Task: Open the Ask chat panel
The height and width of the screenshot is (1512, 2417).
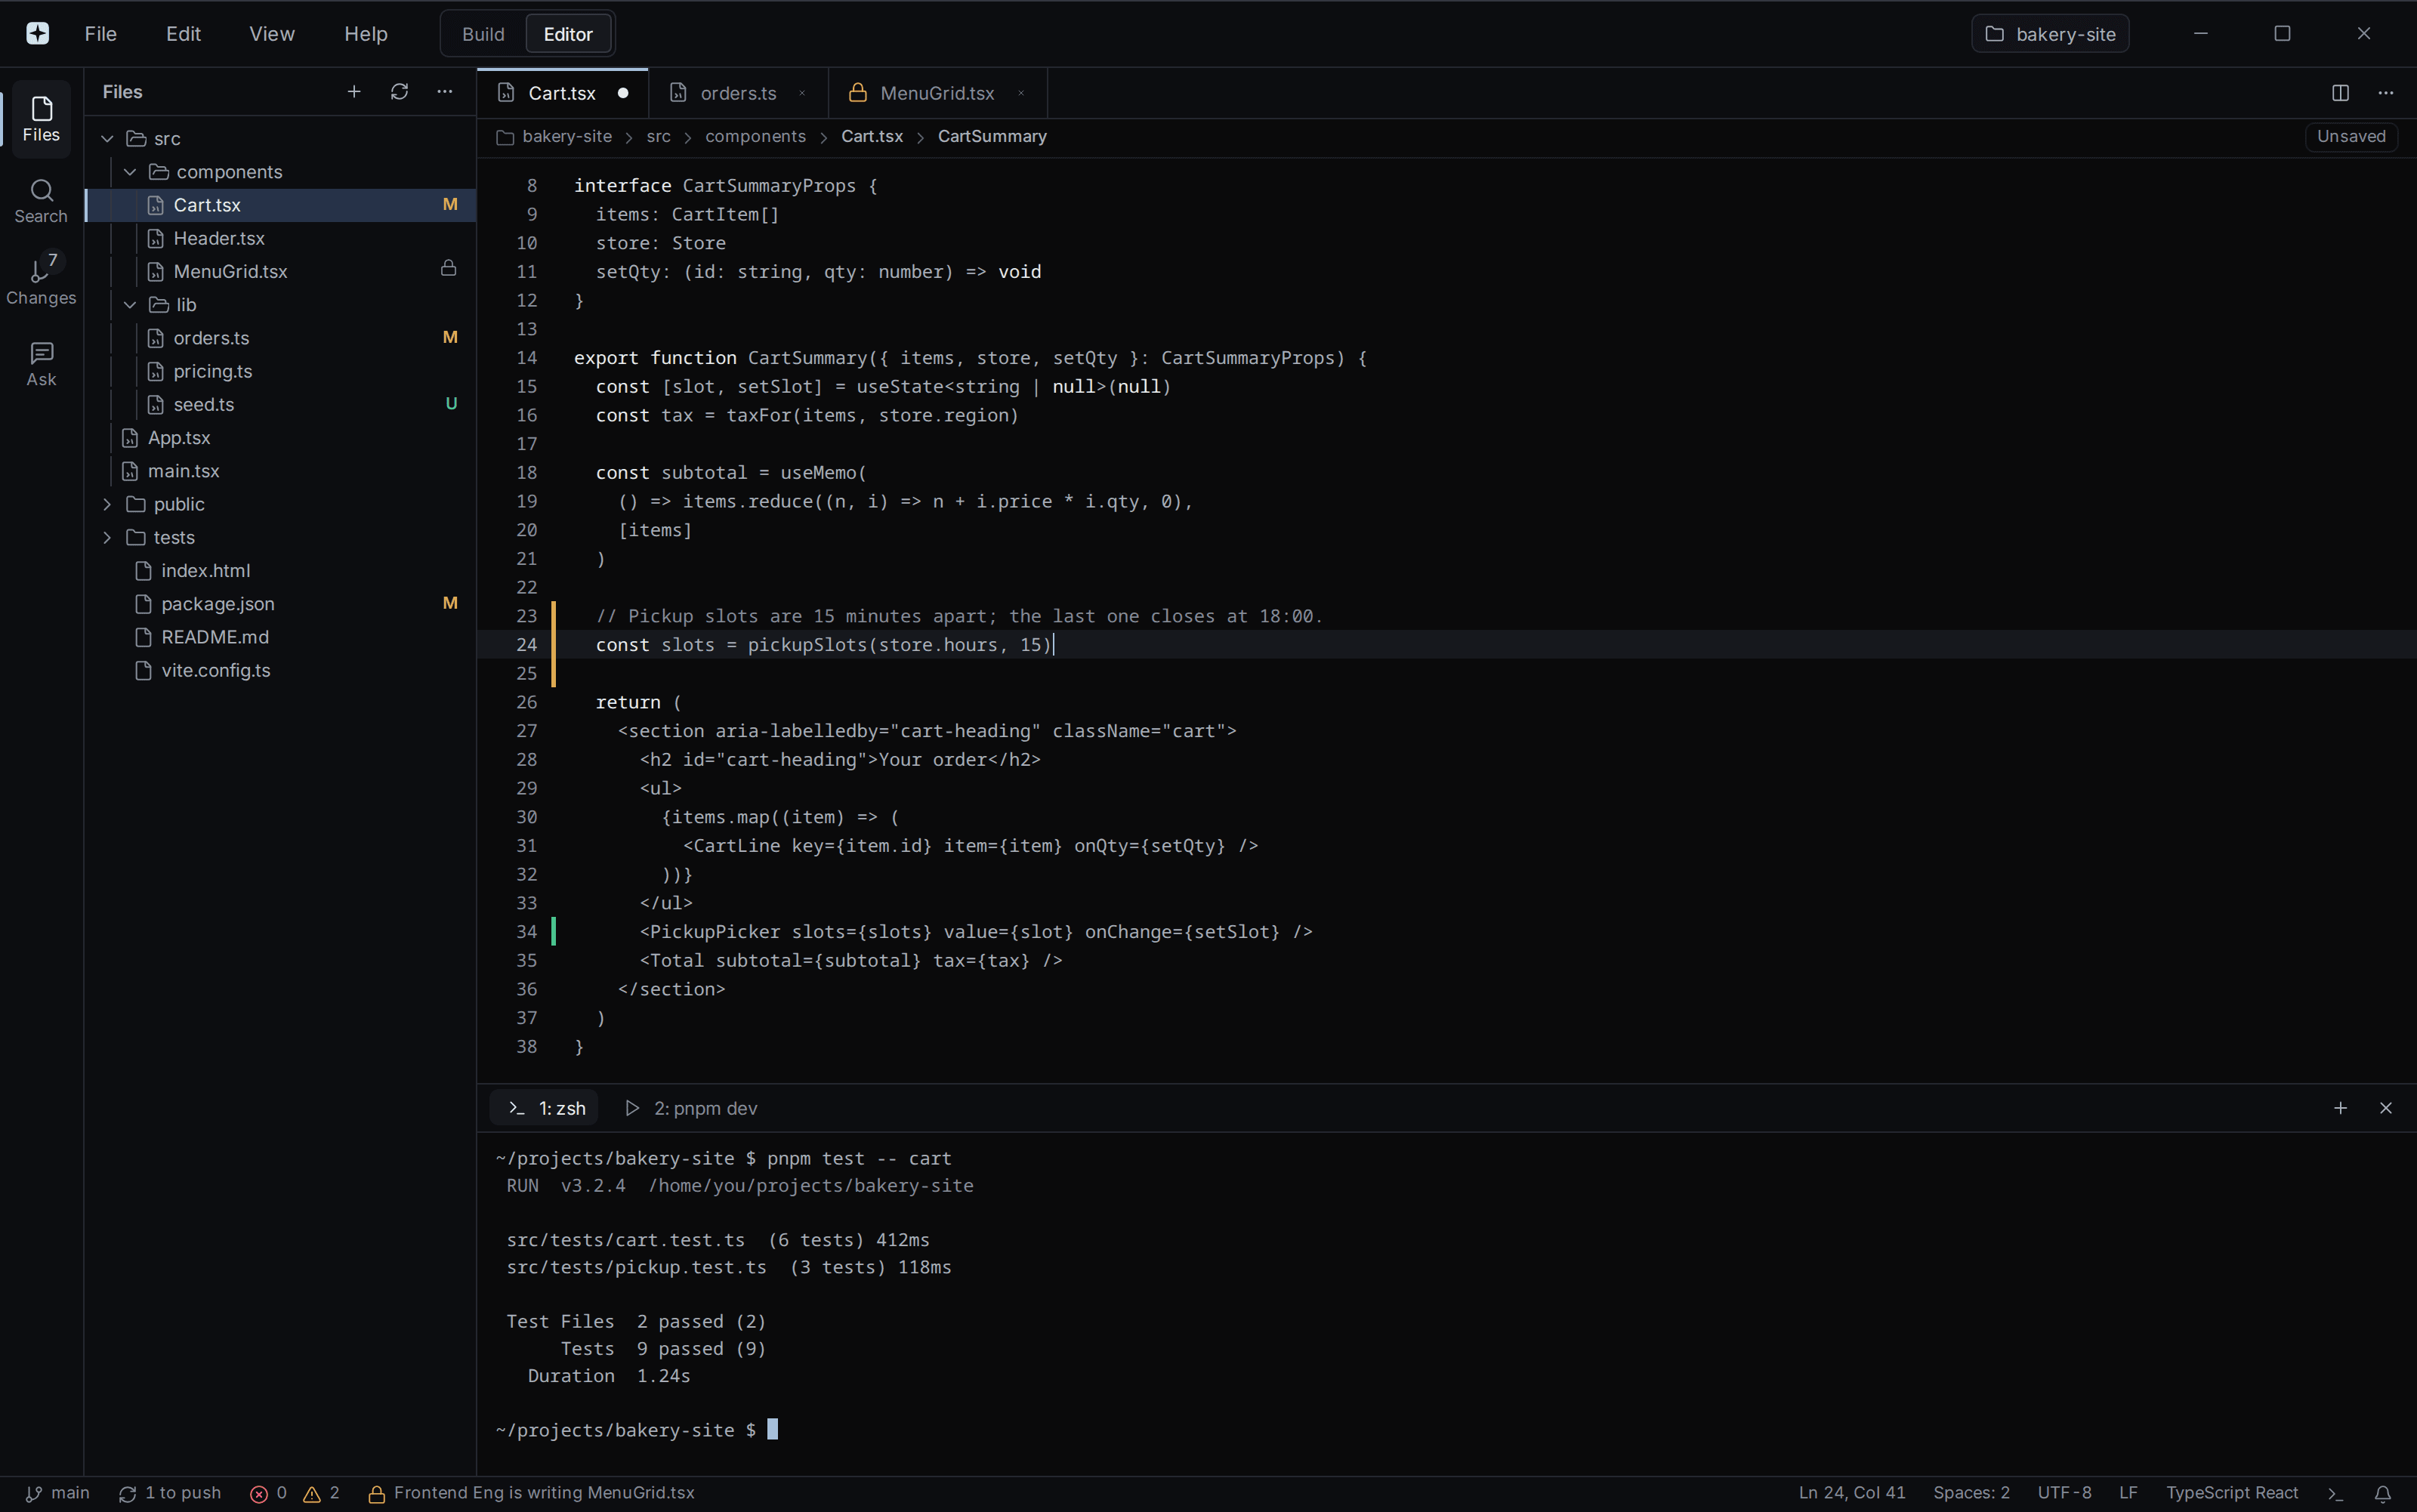Action: 41,364
